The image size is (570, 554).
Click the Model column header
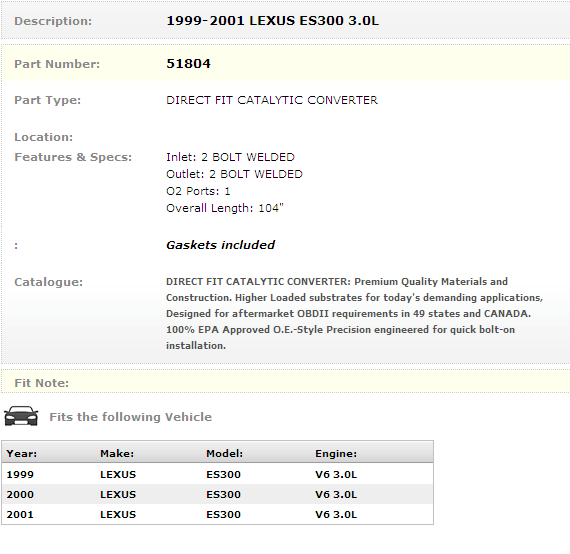coord(224,453)
